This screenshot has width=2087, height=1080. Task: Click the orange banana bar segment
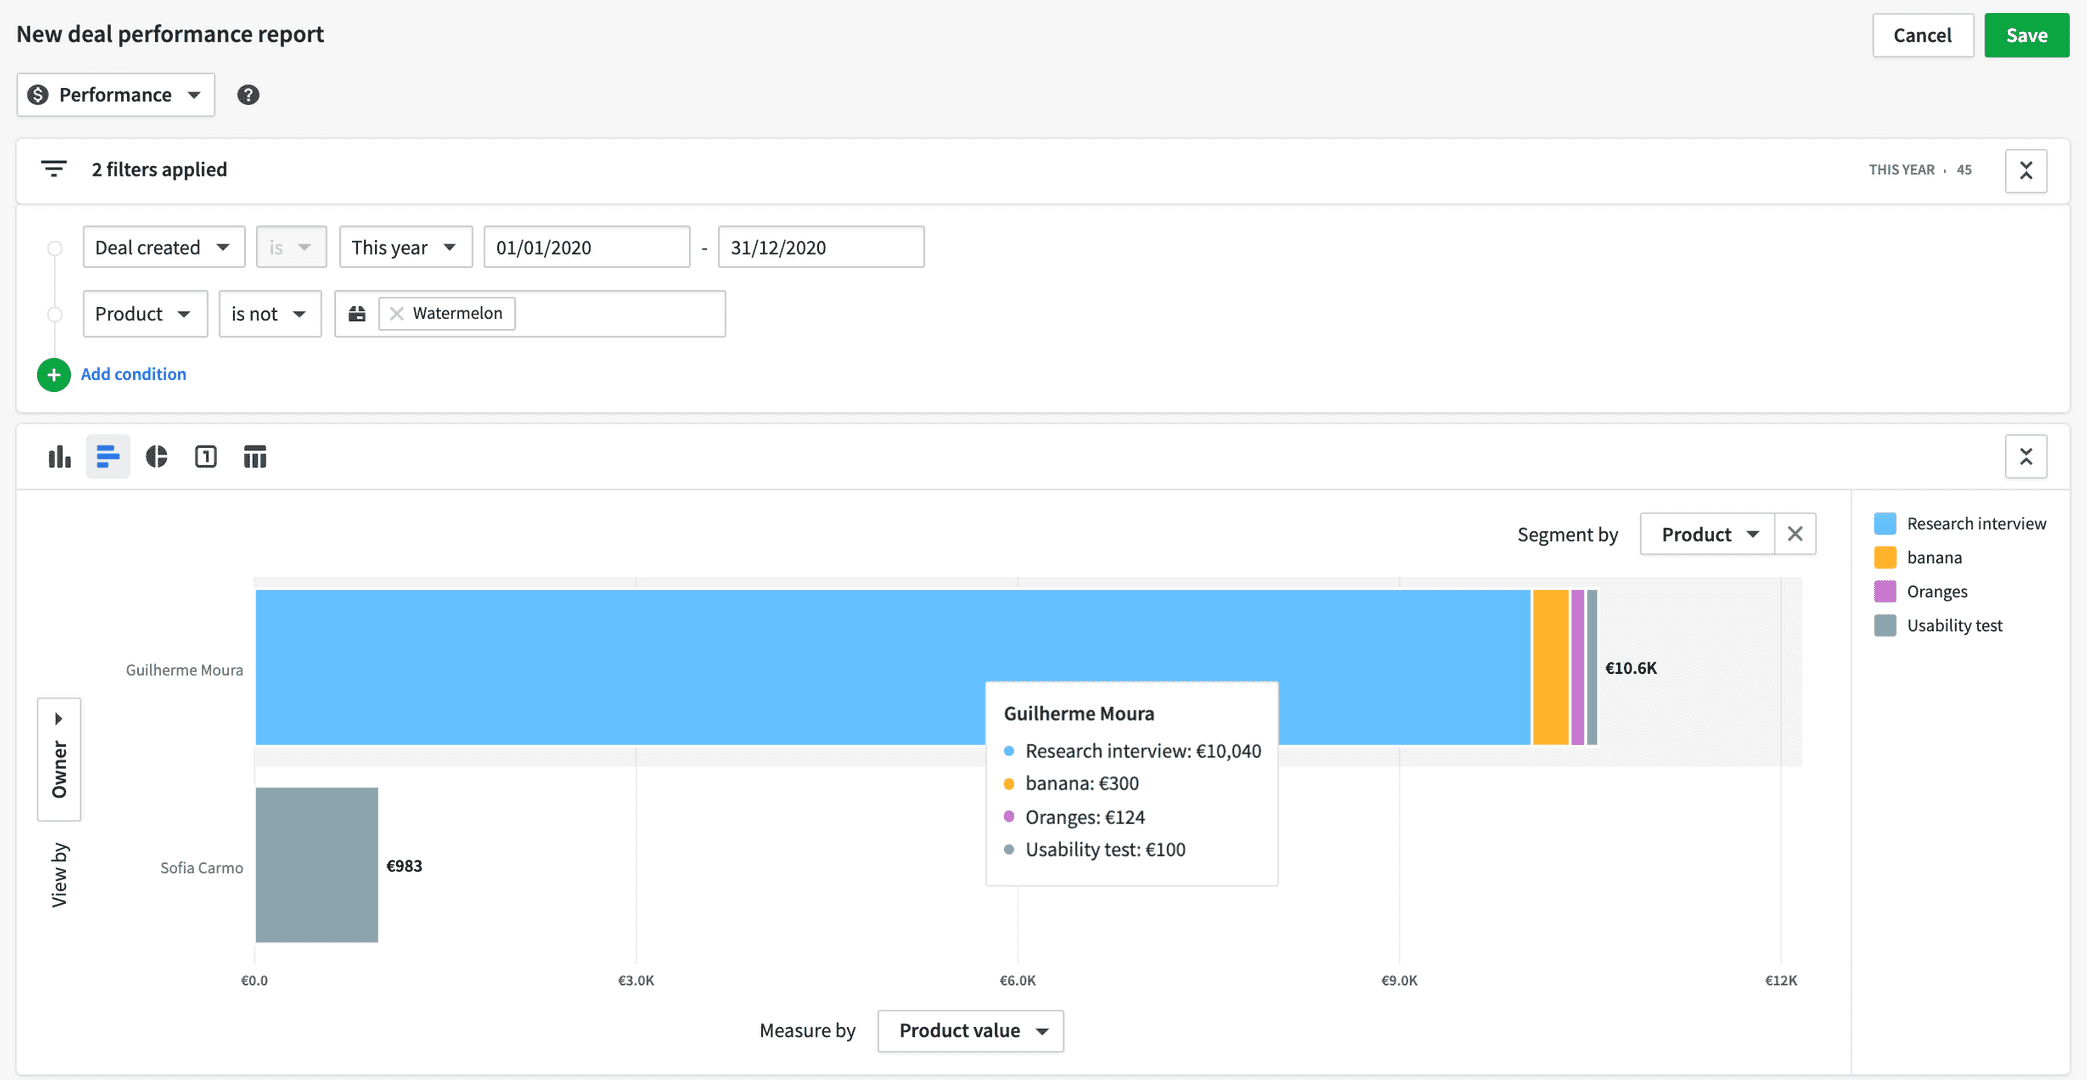(1551, 667)
